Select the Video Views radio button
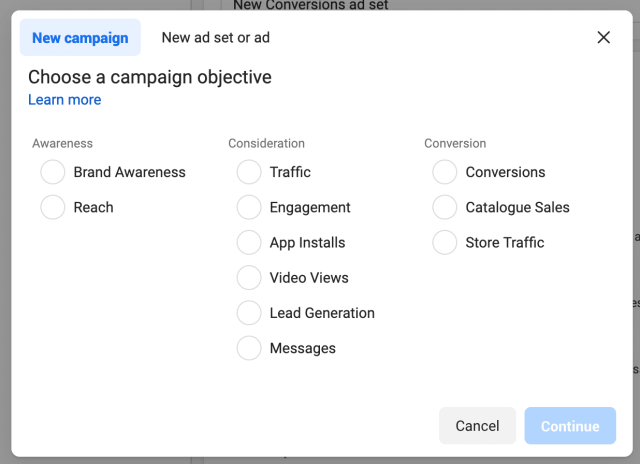This screenshot has width=640, height=464. pos(249,277)
